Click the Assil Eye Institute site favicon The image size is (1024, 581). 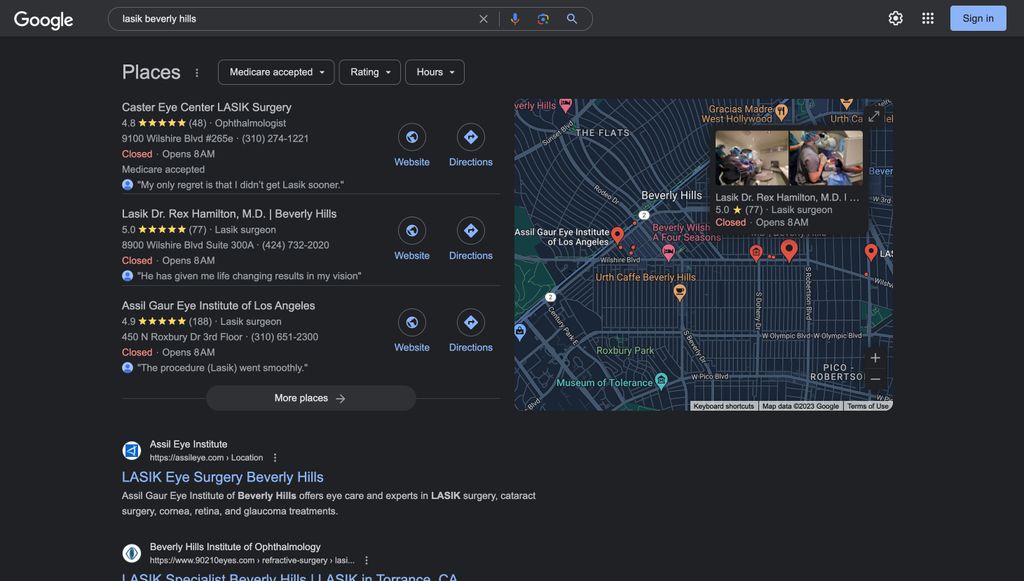pyautogui.click(x=132, y=450)
